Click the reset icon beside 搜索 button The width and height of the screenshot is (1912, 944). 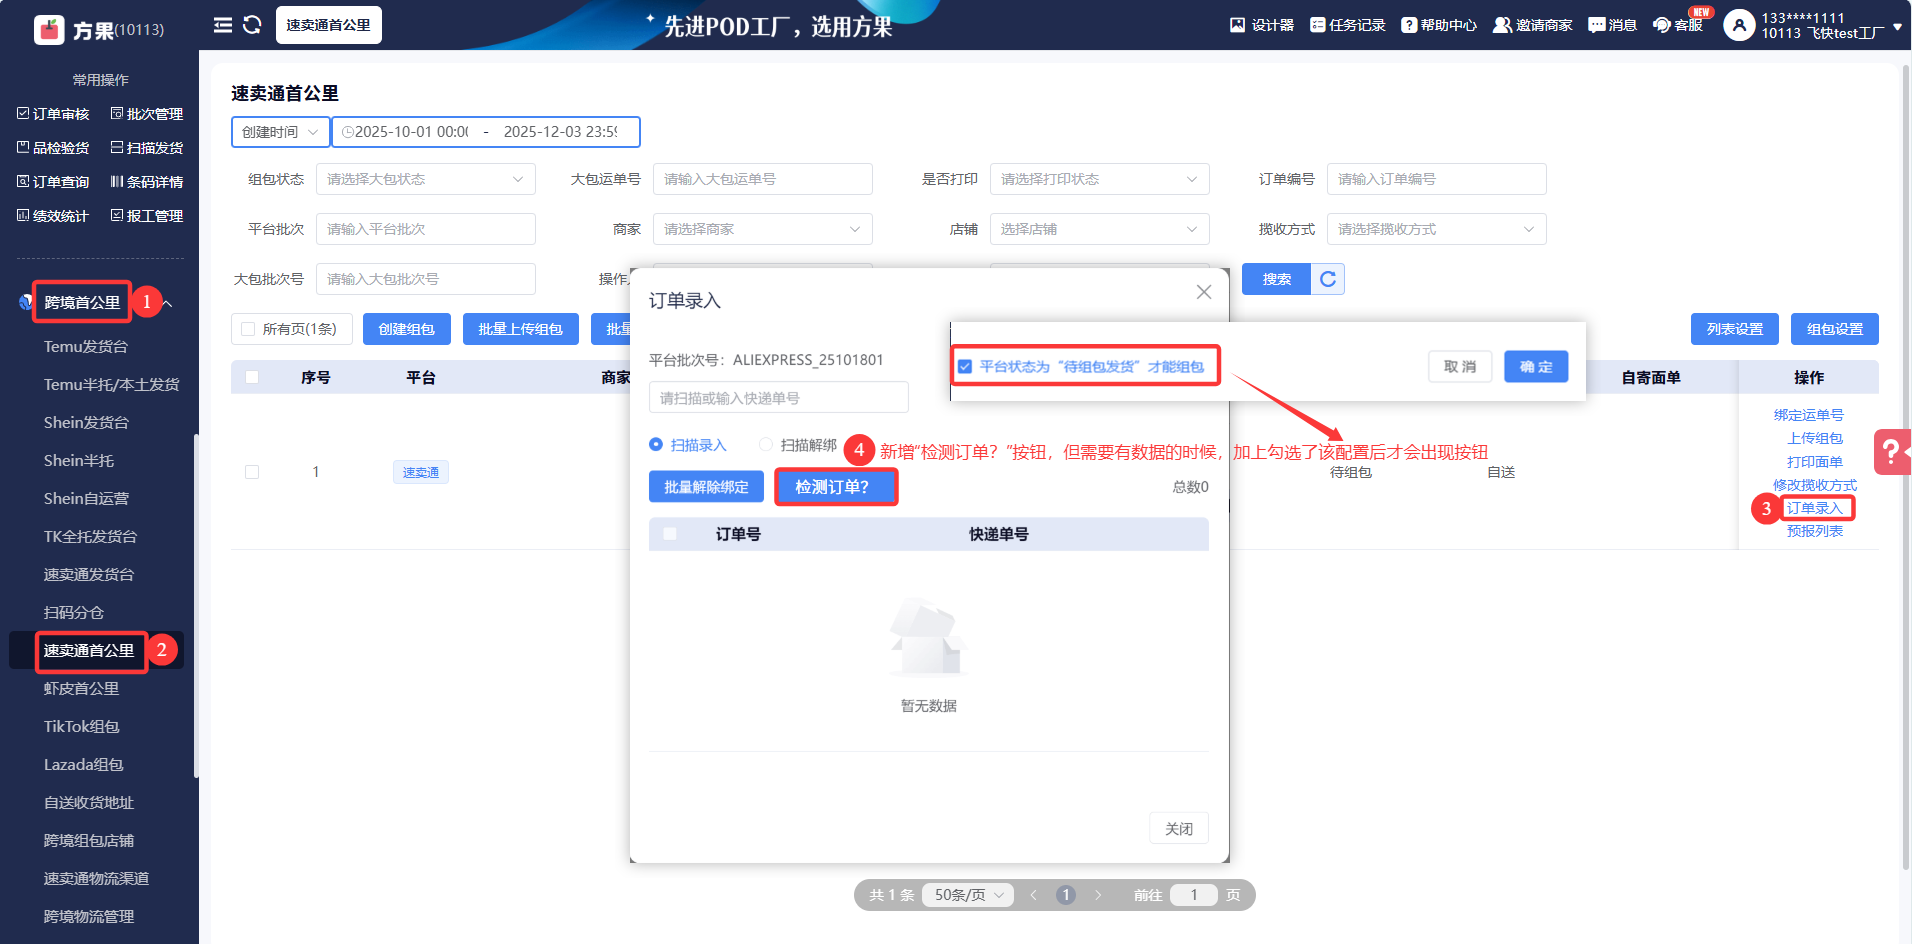pos(1328,279)
